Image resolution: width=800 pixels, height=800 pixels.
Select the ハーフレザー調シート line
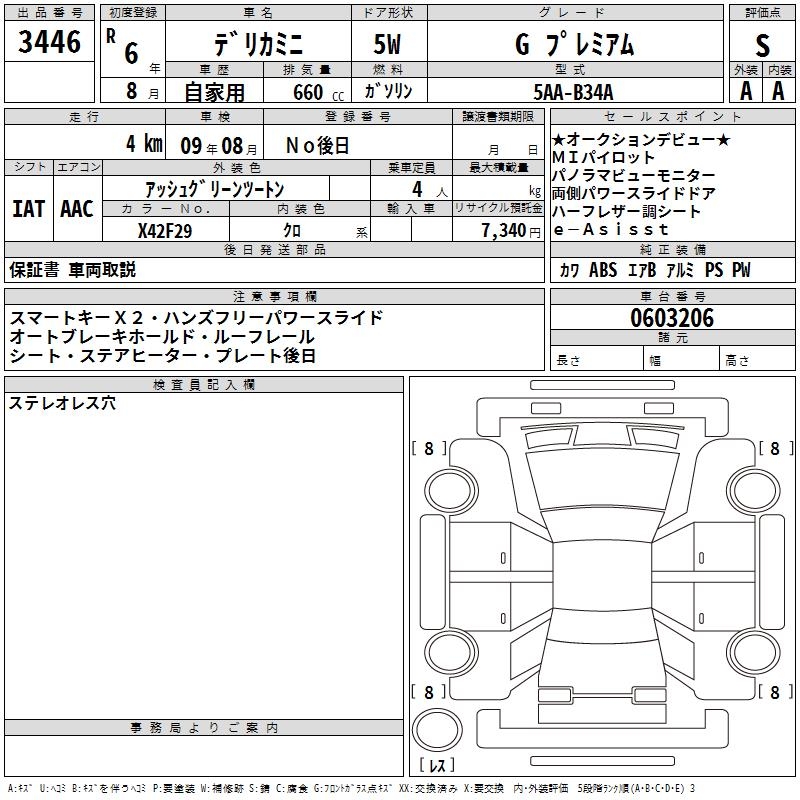tap(626, 211)
